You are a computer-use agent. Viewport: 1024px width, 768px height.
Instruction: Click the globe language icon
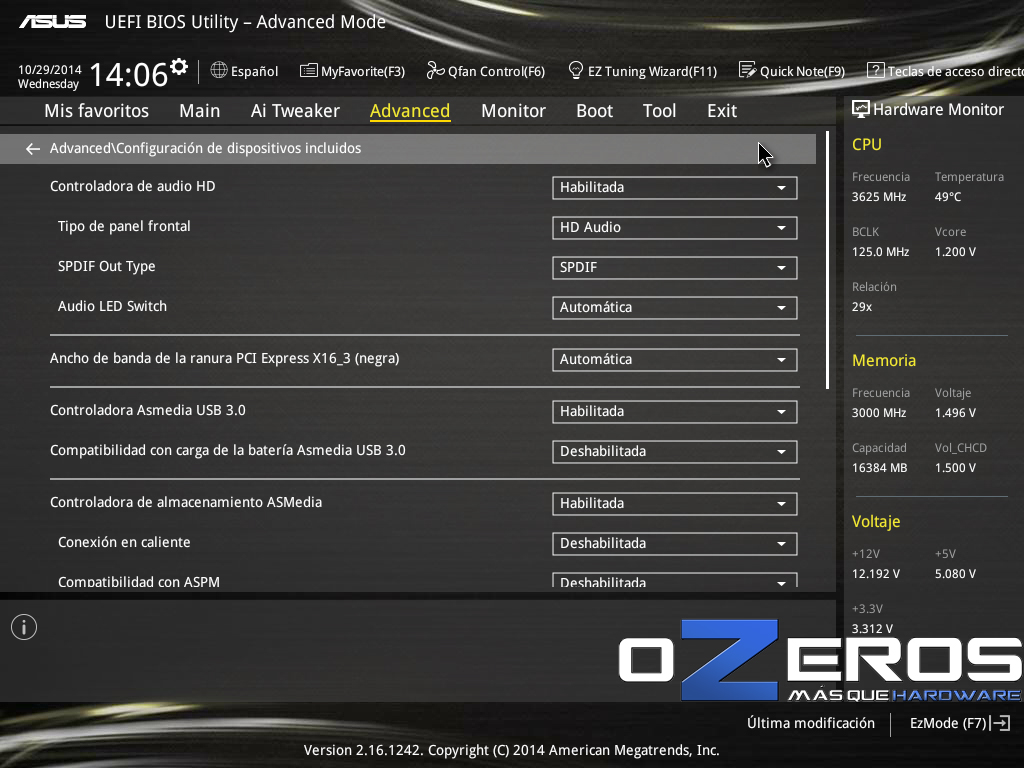coord(219,71)
